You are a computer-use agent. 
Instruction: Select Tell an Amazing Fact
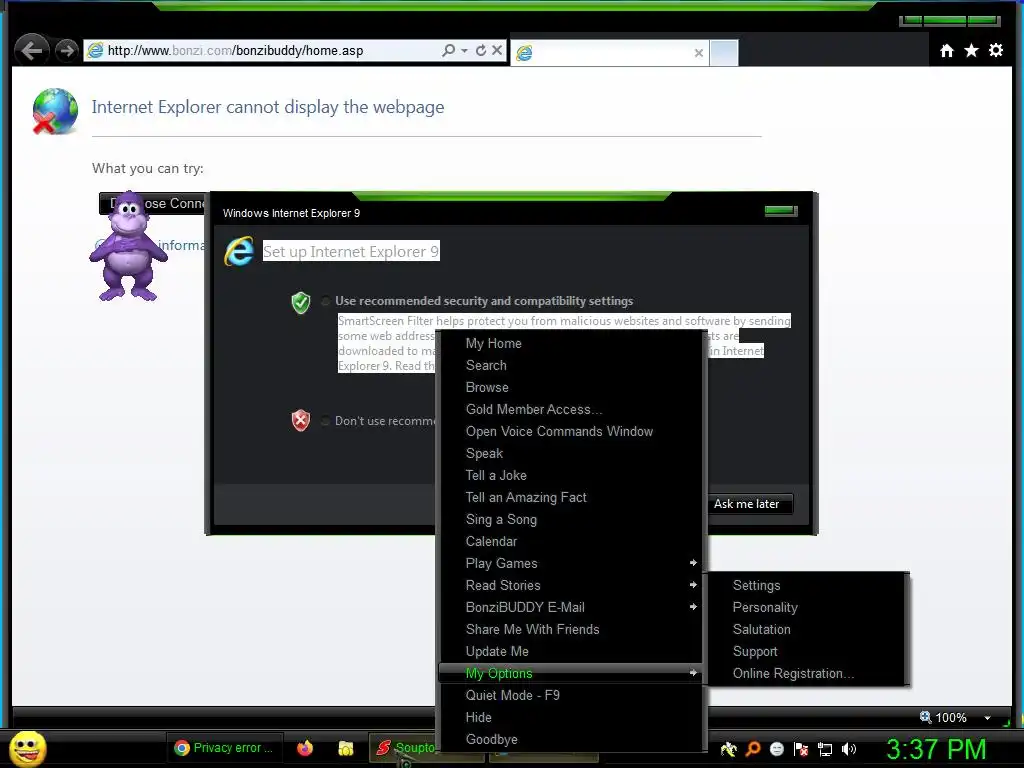click(x=570, y=497)
